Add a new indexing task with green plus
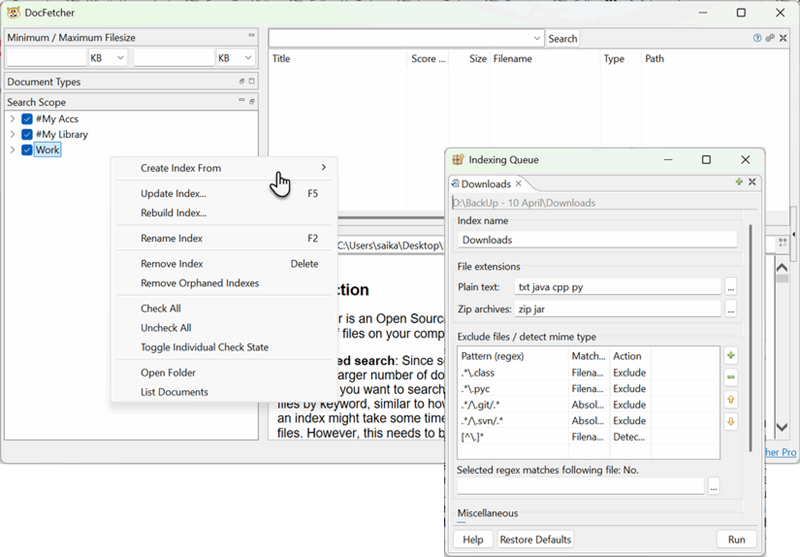The height and width of the screenshot is (557, 800). [739, 182]
